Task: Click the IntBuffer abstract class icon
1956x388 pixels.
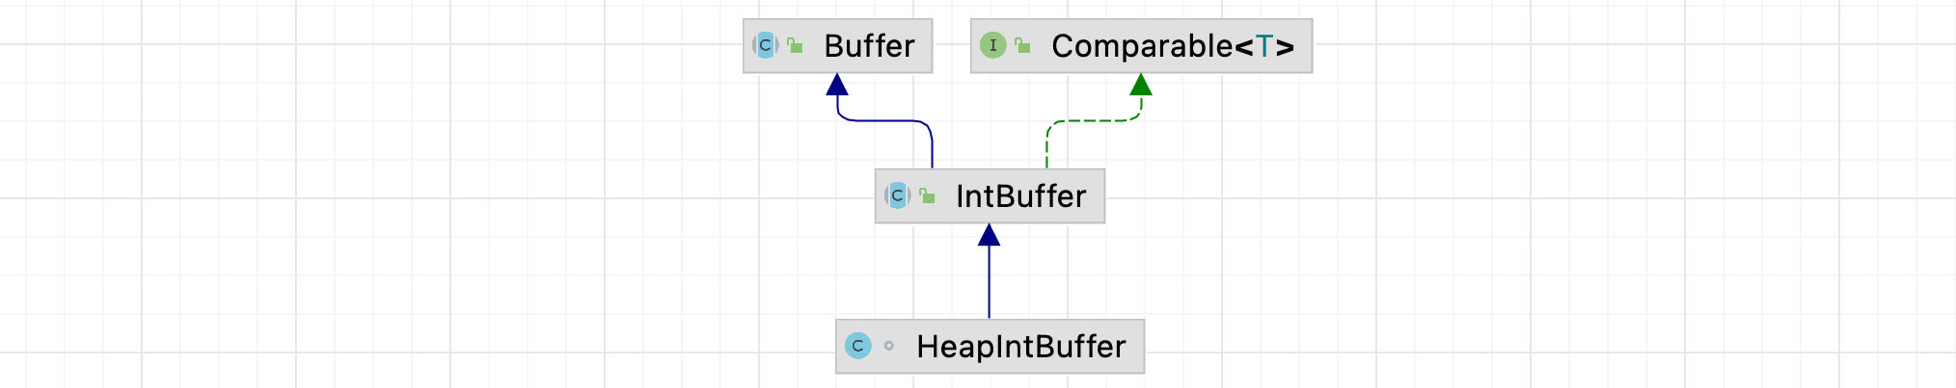Action: tap(897, 196)
